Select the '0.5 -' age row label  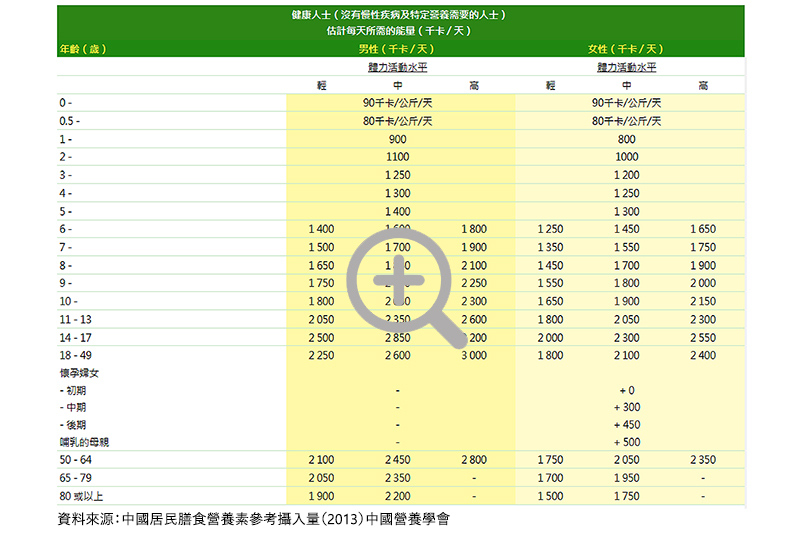pyautogui.click(x=69, y=121)
